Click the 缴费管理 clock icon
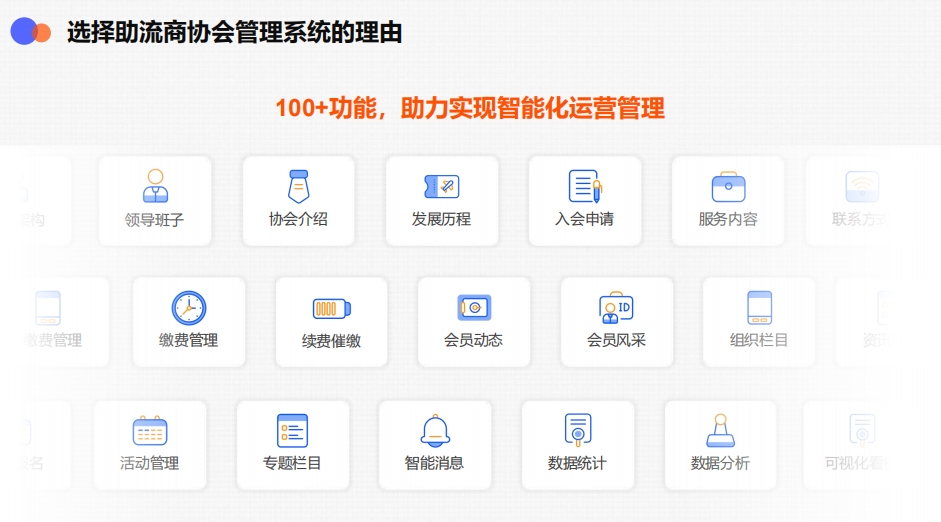Image resolution: width=941 pixels, height=522 pixels. pos(188,308)
